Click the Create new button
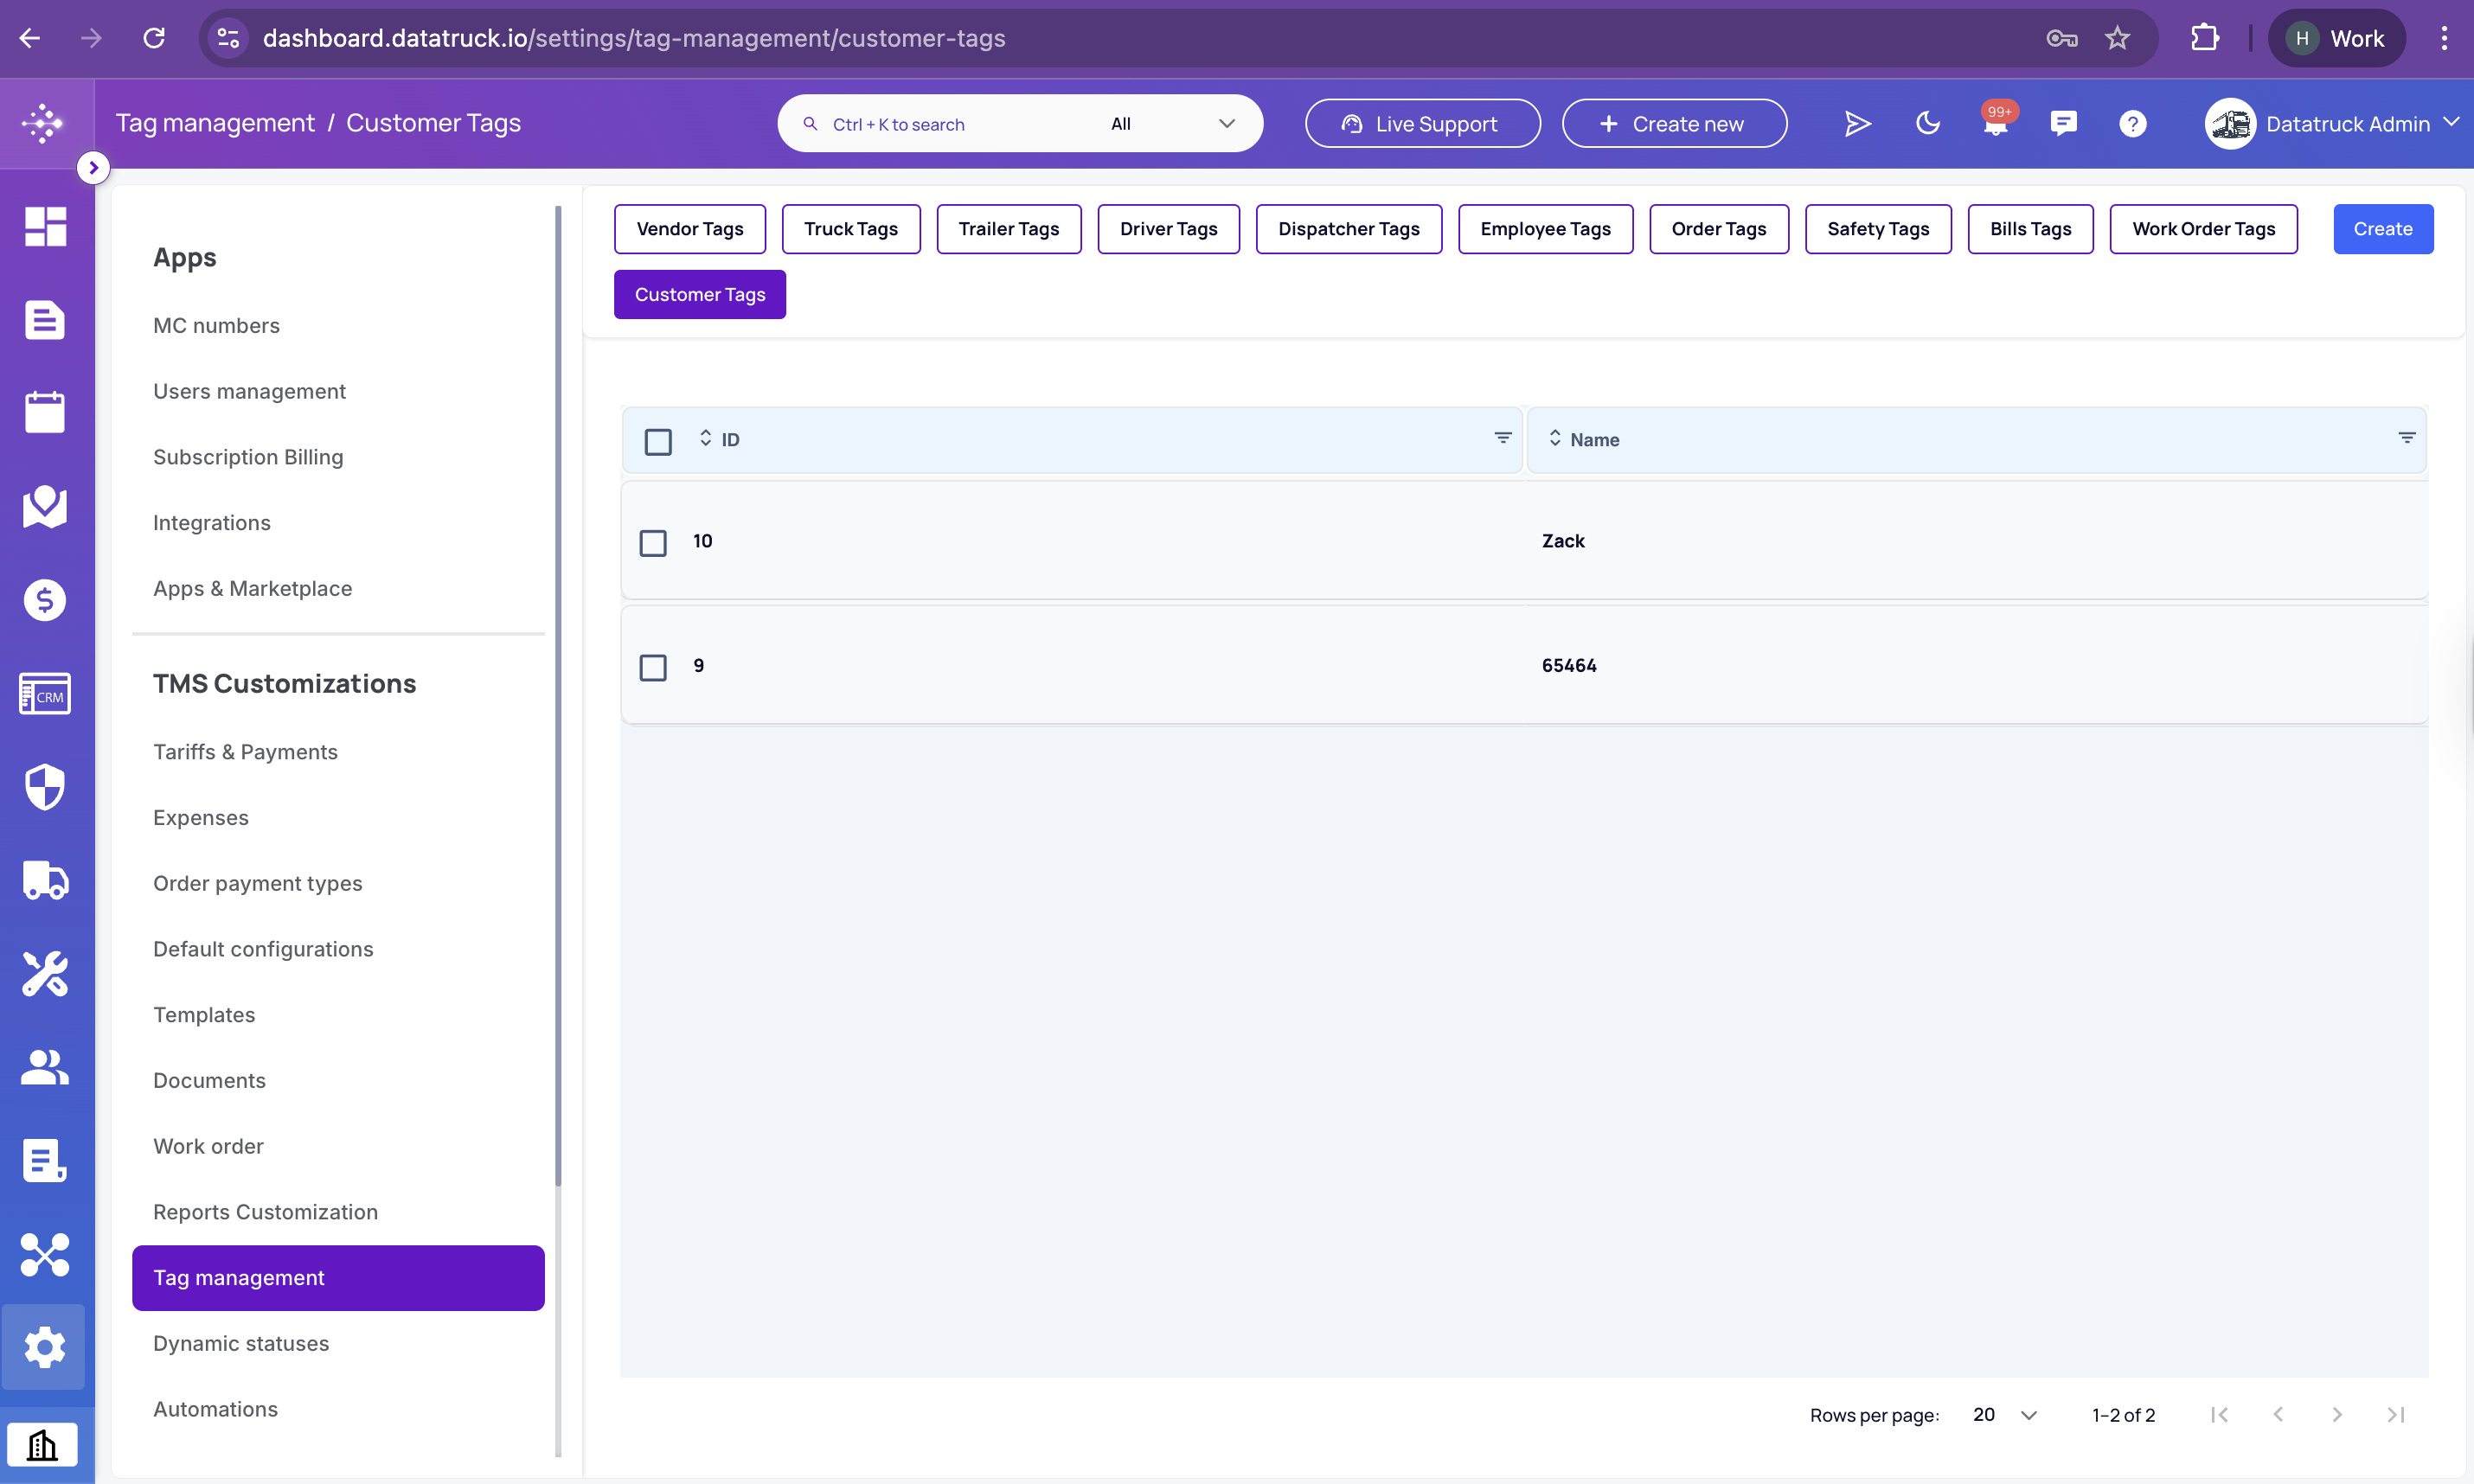This screenshot has width=2474, height=1484. point(1675,124)
